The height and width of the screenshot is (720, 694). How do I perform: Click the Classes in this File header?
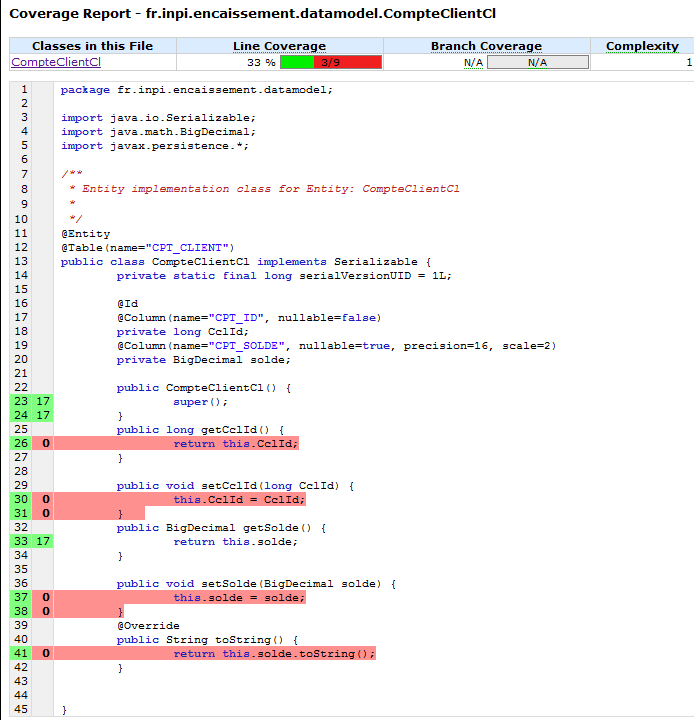(92, 46)
